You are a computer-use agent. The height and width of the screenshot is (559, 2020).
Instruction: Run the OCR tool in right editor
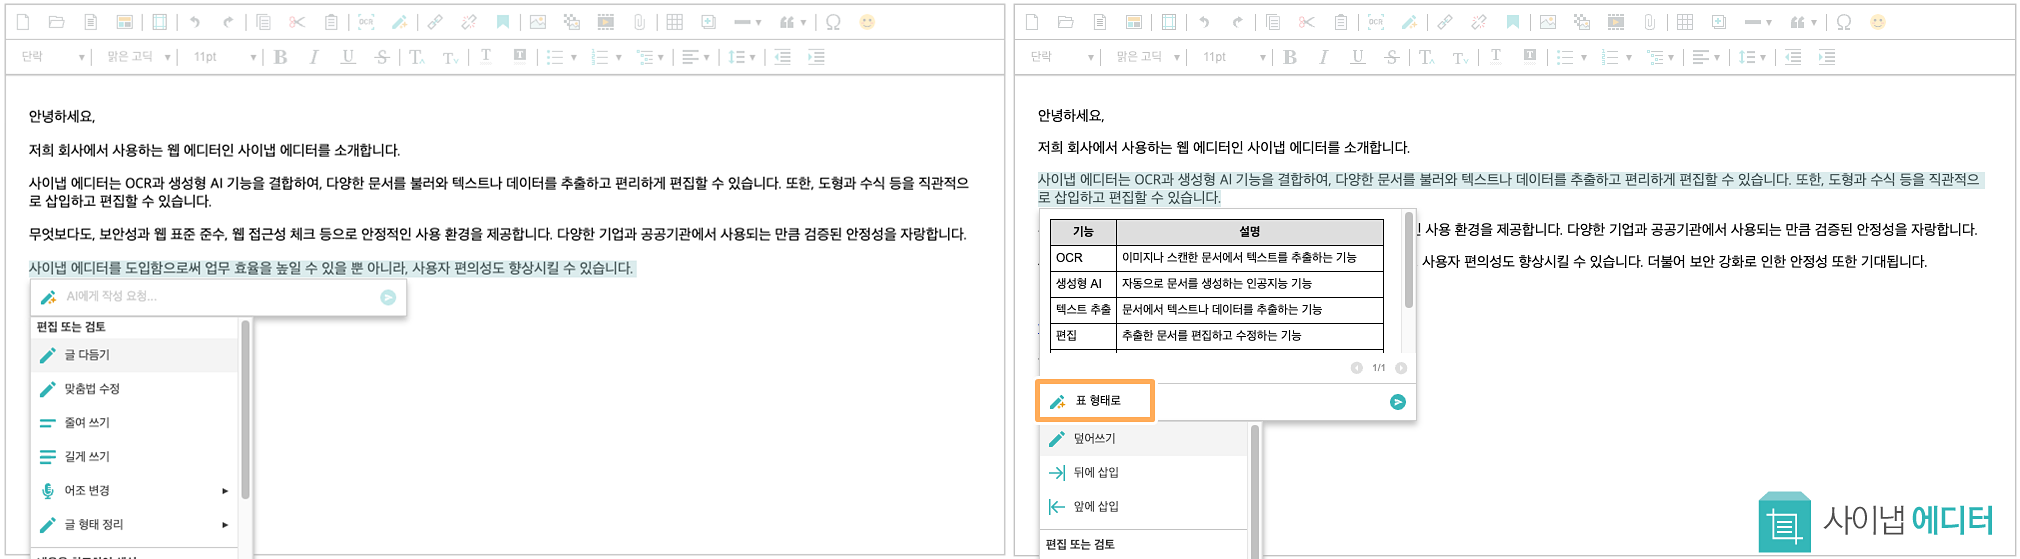1376,22
